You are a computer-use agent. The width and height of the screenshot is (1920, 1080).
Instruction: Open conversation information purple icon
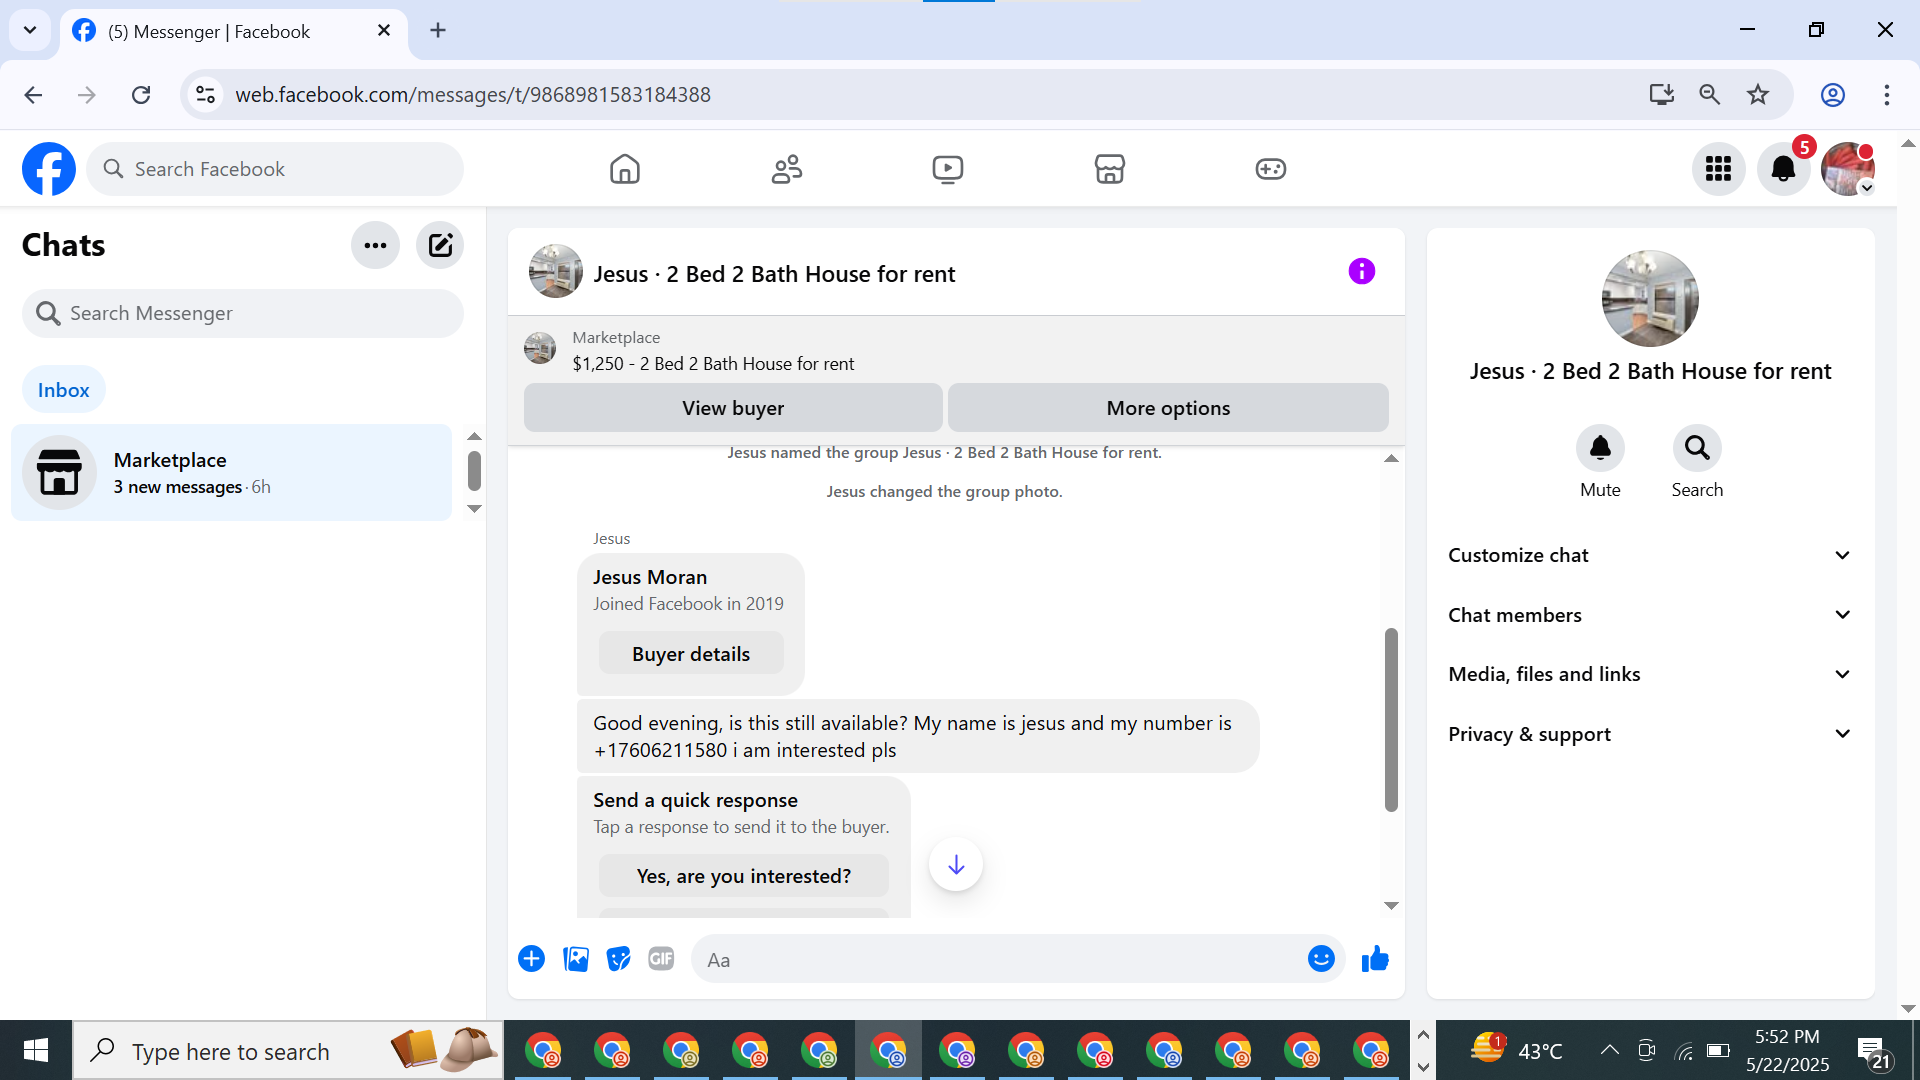point(1362,271)
